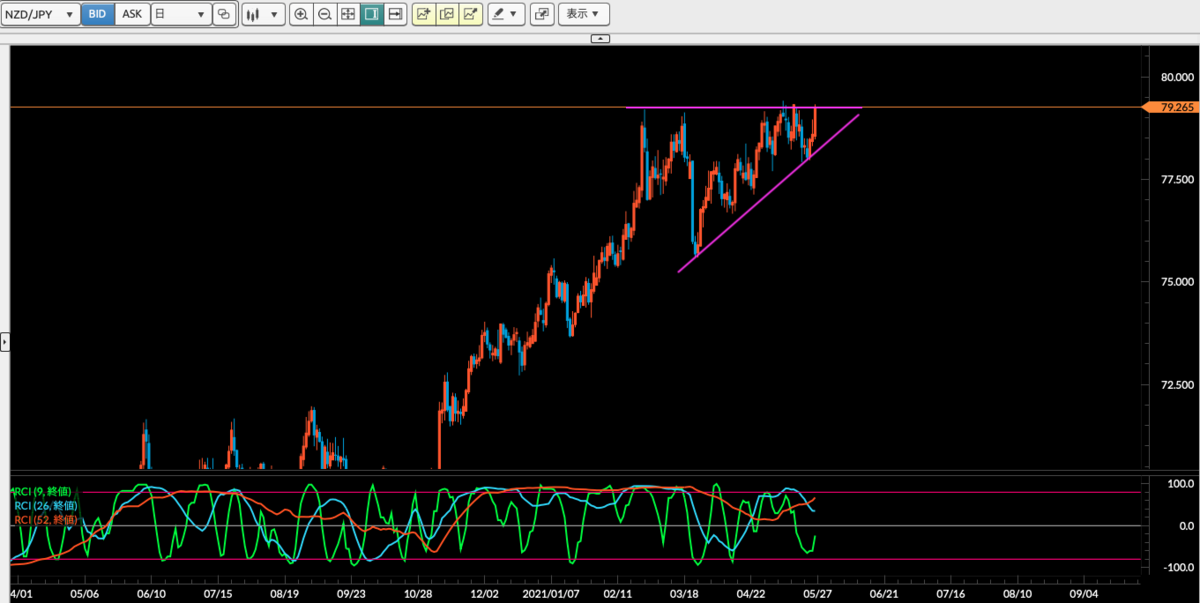Click the chart link icon beside timeframe
The image size is (1200, 603).
click(x=223, y=14)
